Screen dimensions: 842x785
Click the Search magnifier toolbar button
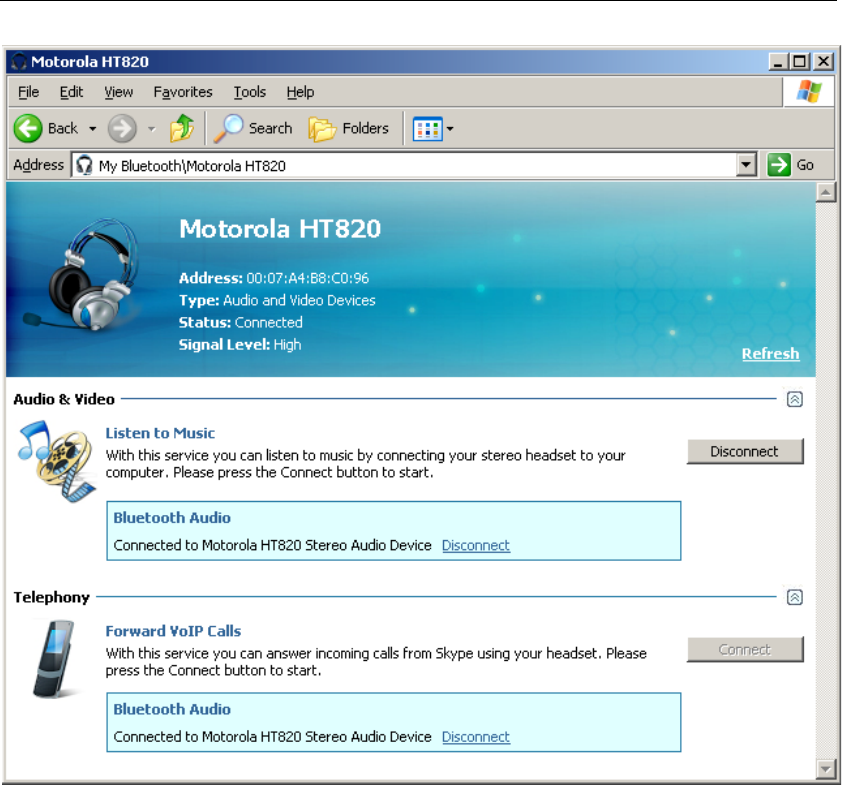coord(253,128)
